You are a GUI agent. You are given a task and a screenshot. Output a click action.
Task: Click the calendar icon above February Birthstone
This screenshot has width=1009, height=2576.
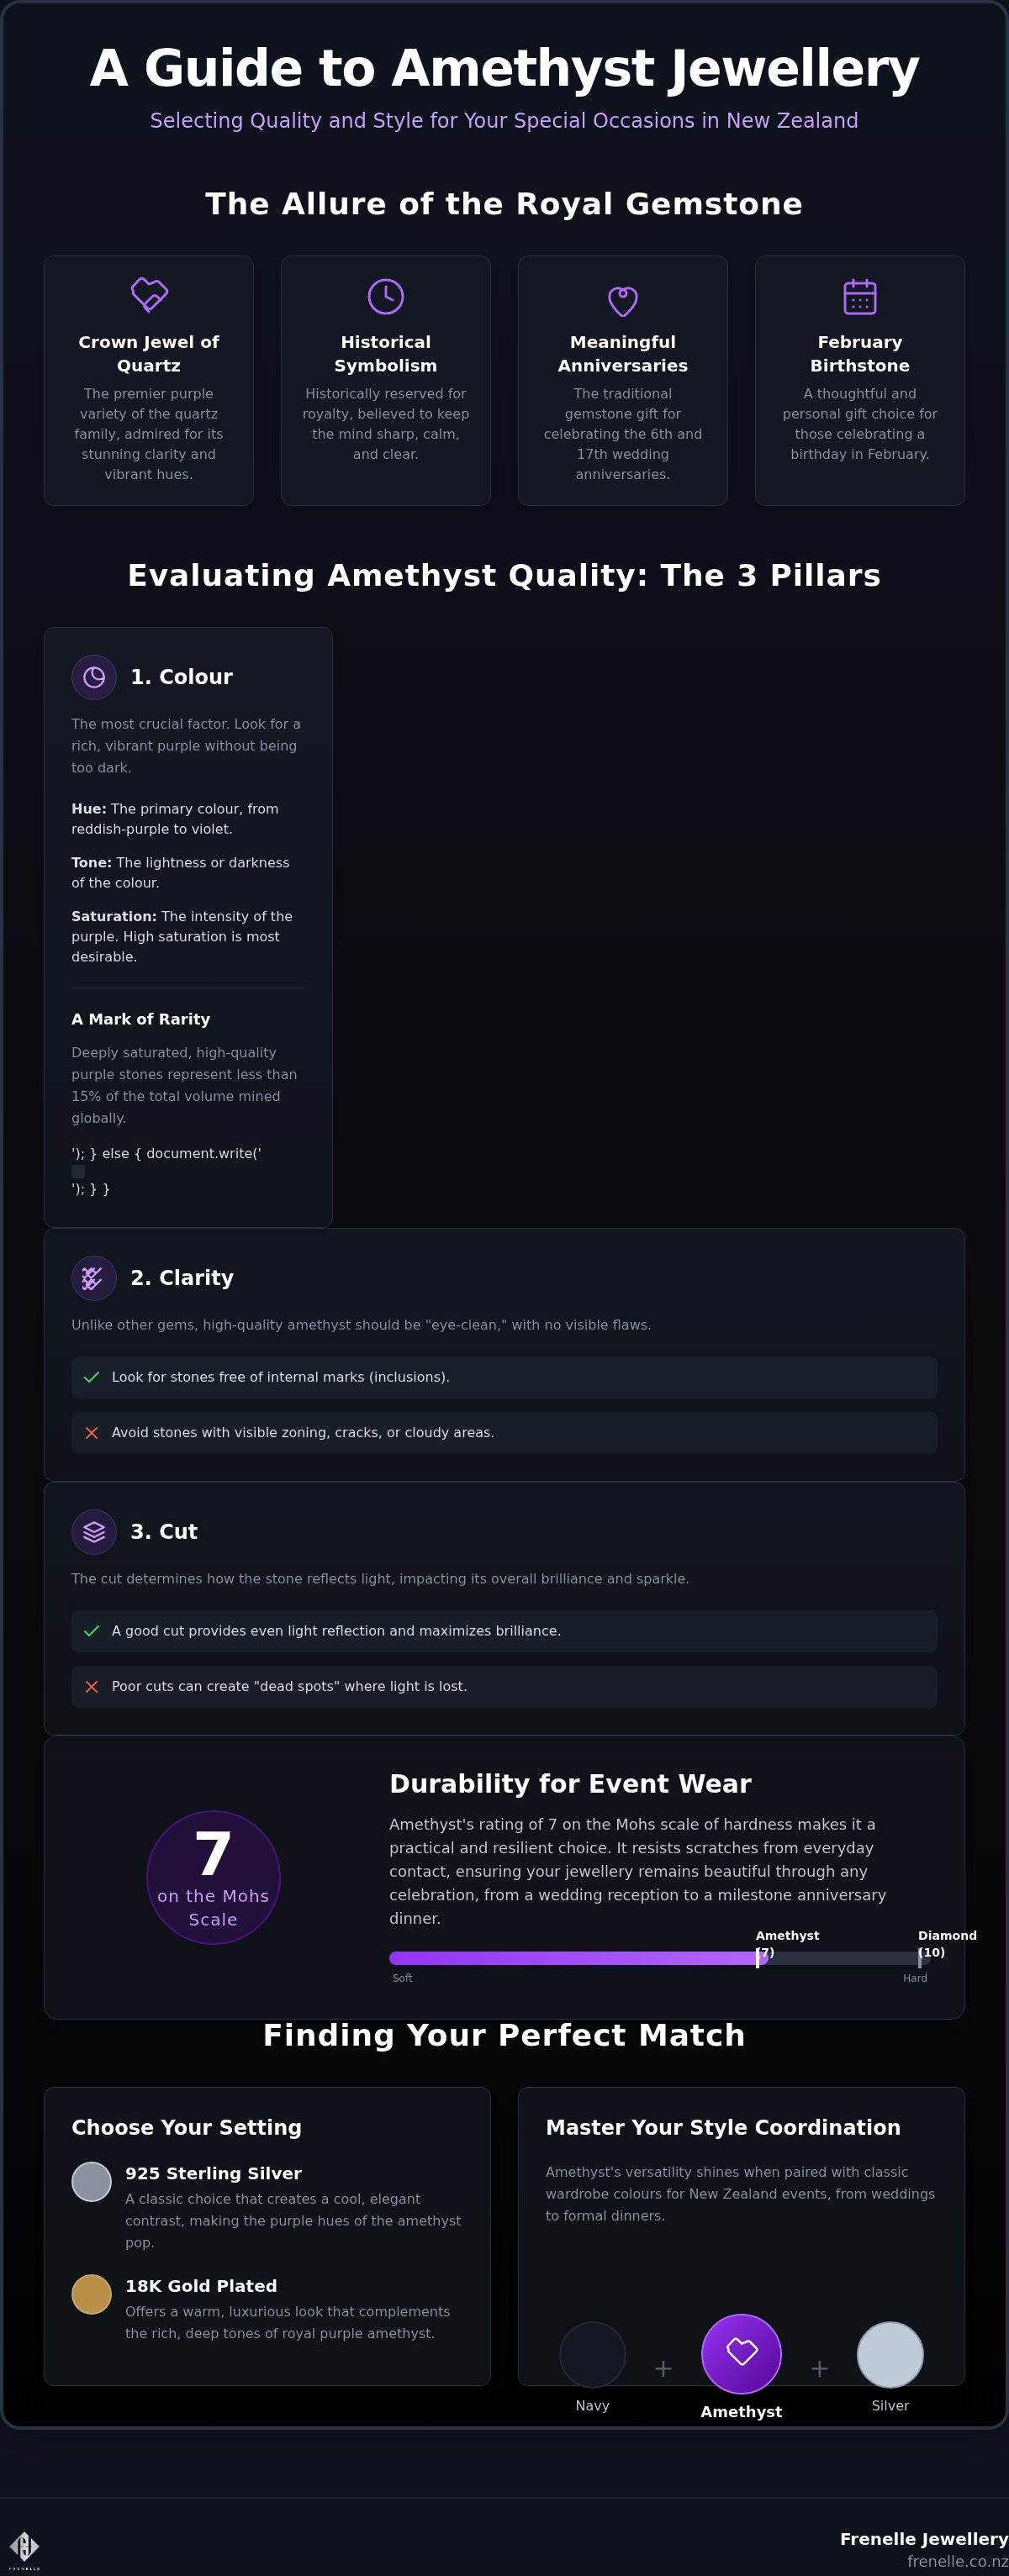pos(860,296)
